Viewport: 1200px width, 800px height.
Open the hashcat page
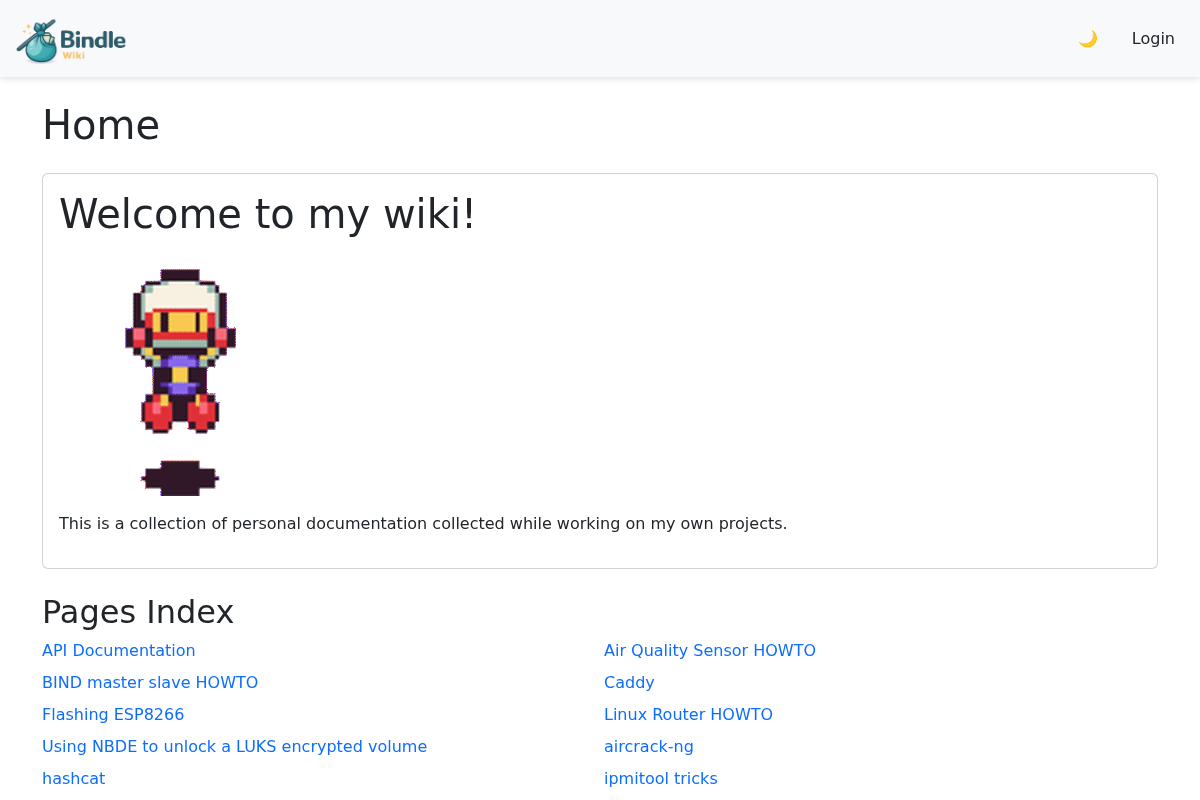(73, 779)
